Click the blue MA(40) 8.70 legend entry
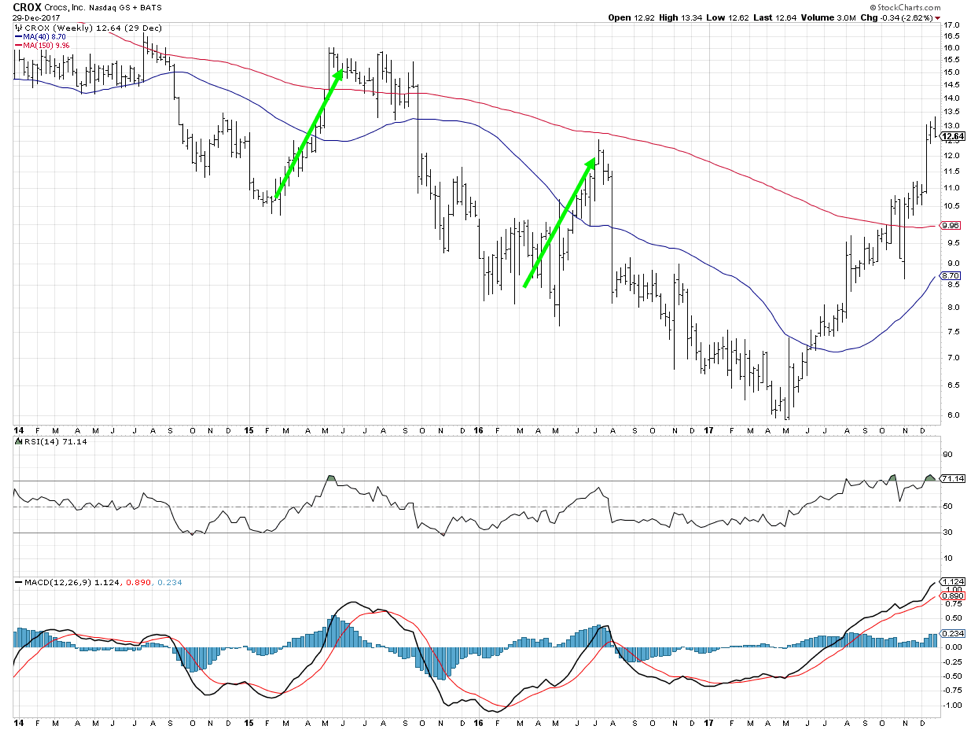 click(40, 37)
